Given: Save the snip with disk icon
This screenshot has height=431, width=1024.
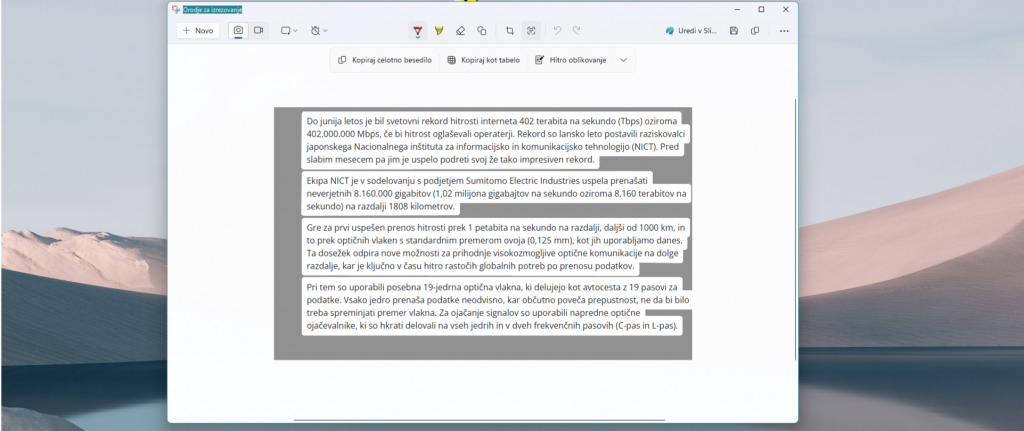Looking at the screenshot, I should click(x=734, y=31).
